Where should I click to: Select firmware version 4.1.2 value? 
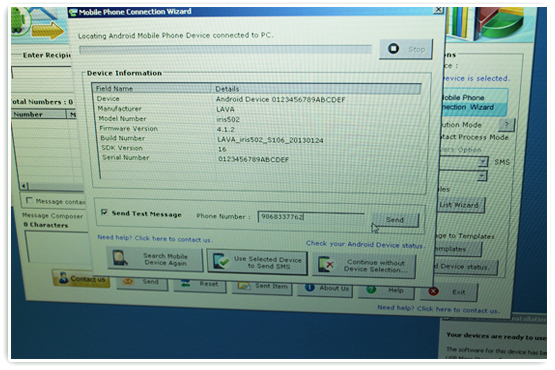[x=225, y=129]
